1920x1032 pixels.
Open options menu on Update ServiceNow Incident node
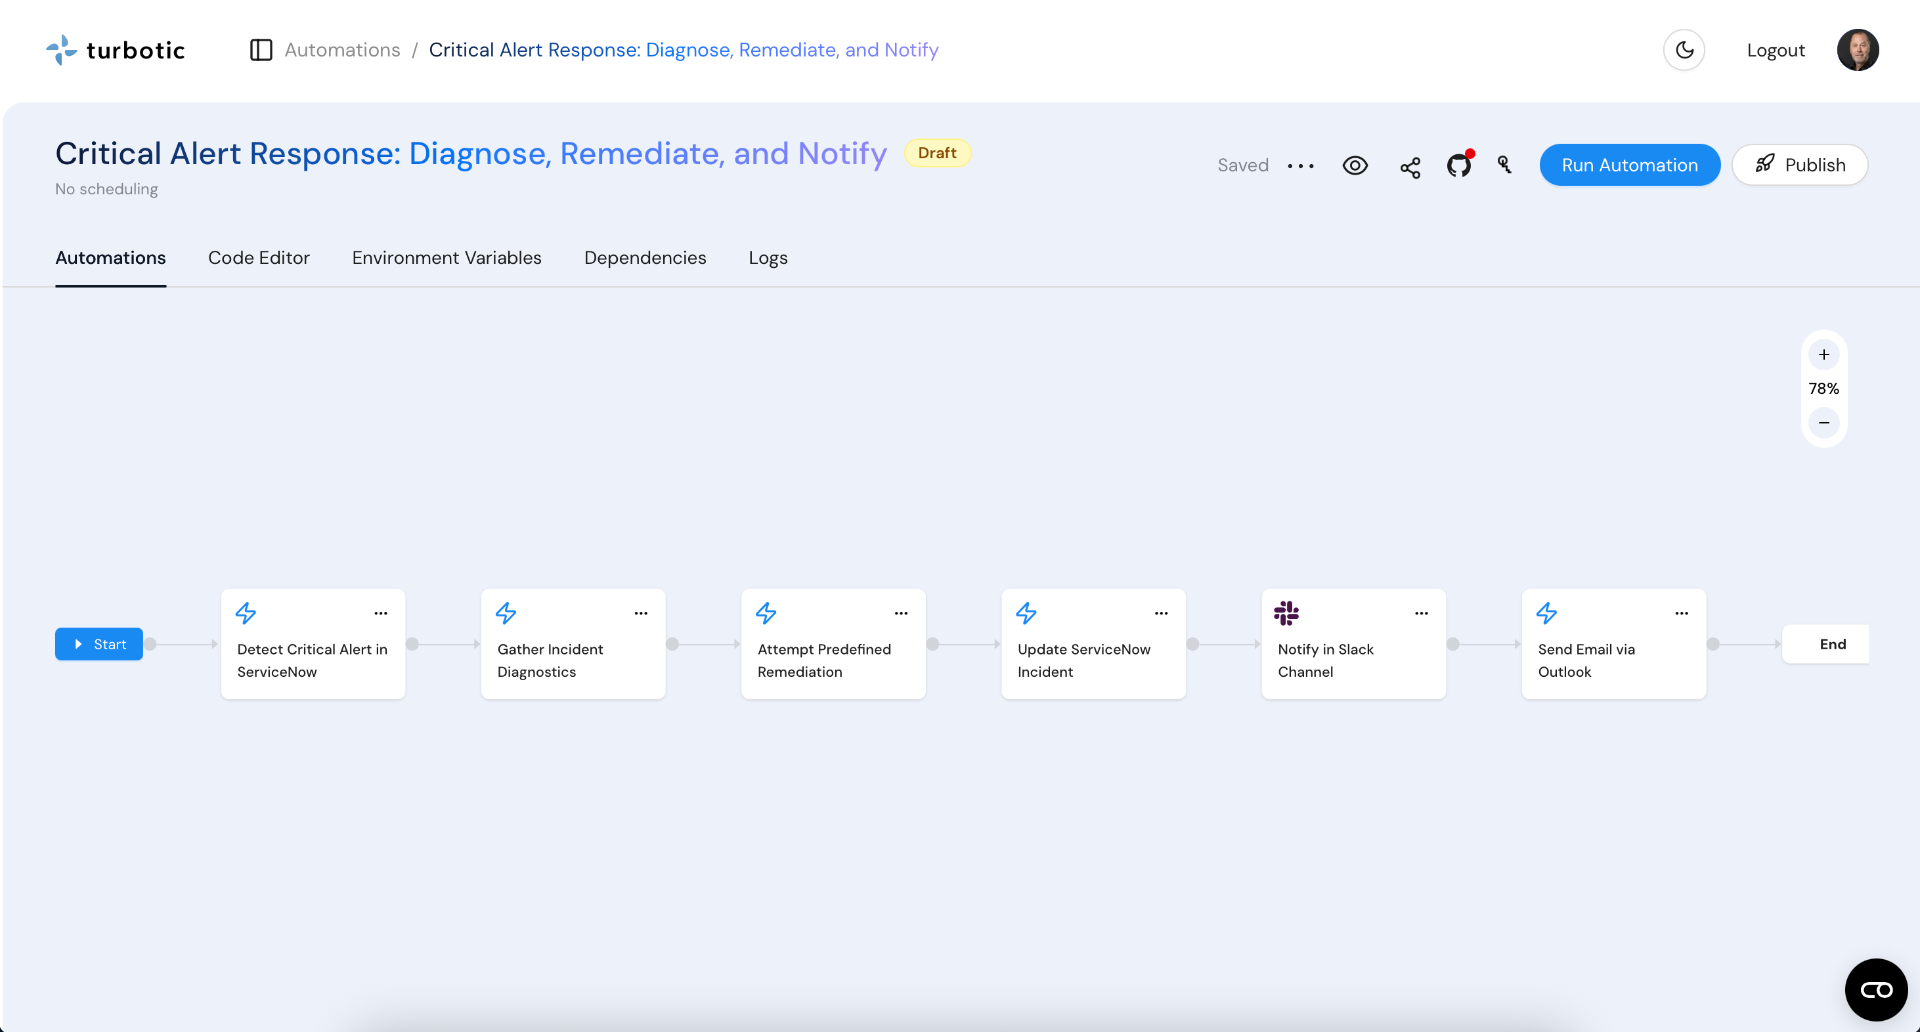click(x=1161, y=613)
